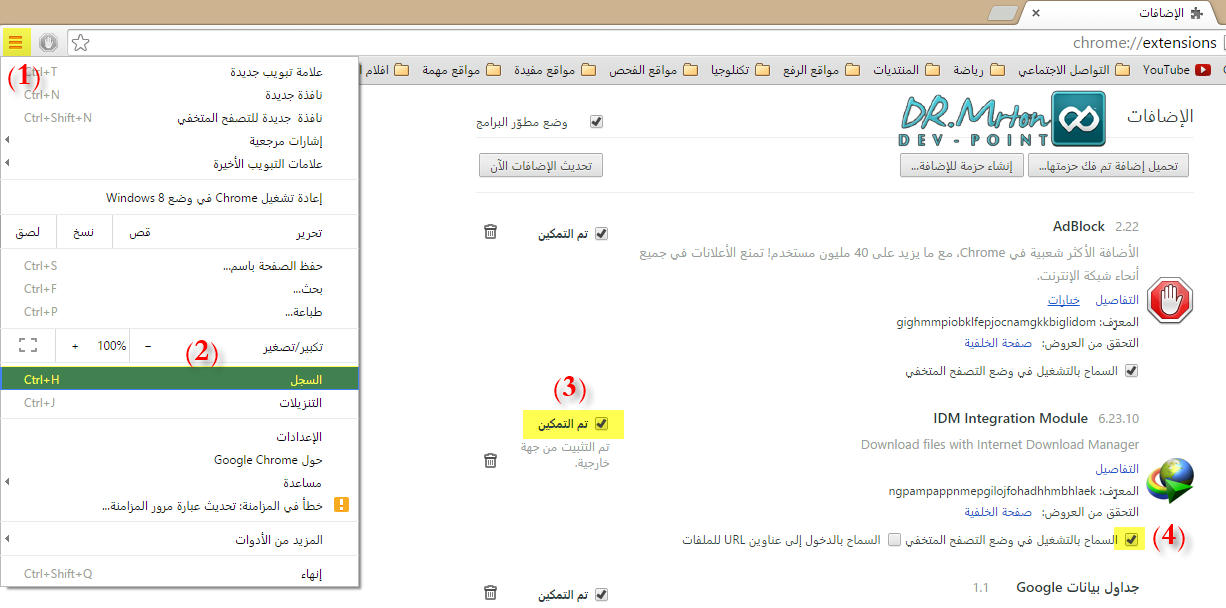Expand the إشارات مرجعية (Bookmarks) submenu arrow
This screenshot has width=1226, height=608.
pyautogui.click(x=7, y=141)
